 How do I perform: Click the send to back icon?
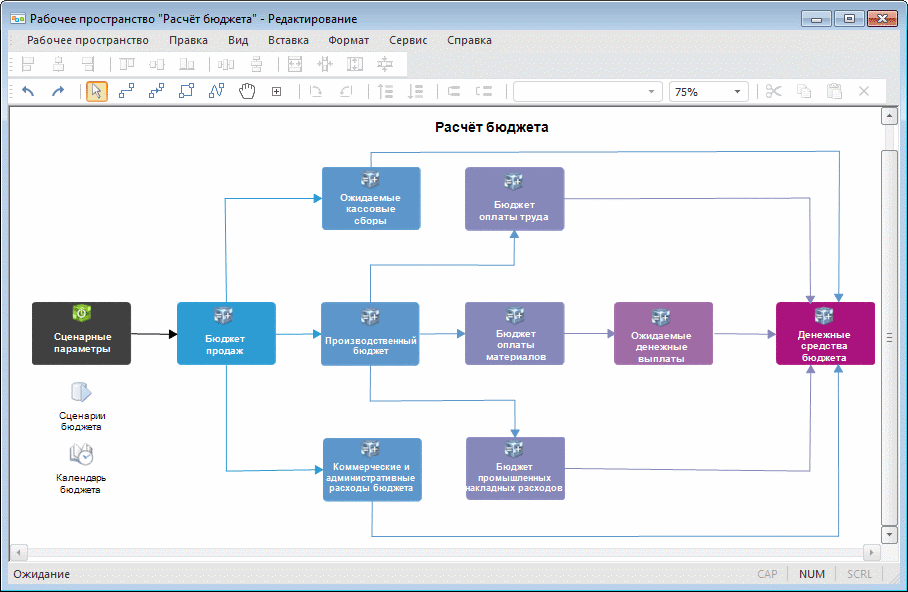(416, 92)
